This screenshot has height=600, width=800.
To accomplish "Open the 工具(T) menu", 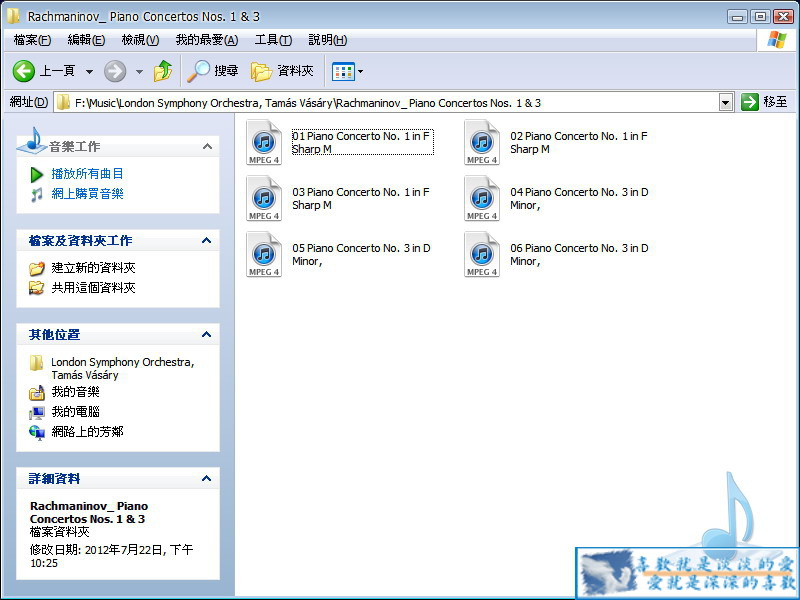I will tap(273, 40).
